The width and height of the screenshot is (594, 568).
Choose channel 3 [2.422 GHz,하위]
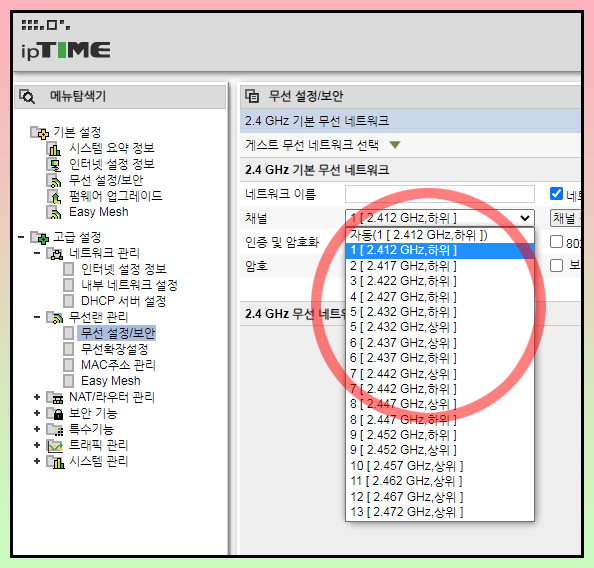coord(440,281)
